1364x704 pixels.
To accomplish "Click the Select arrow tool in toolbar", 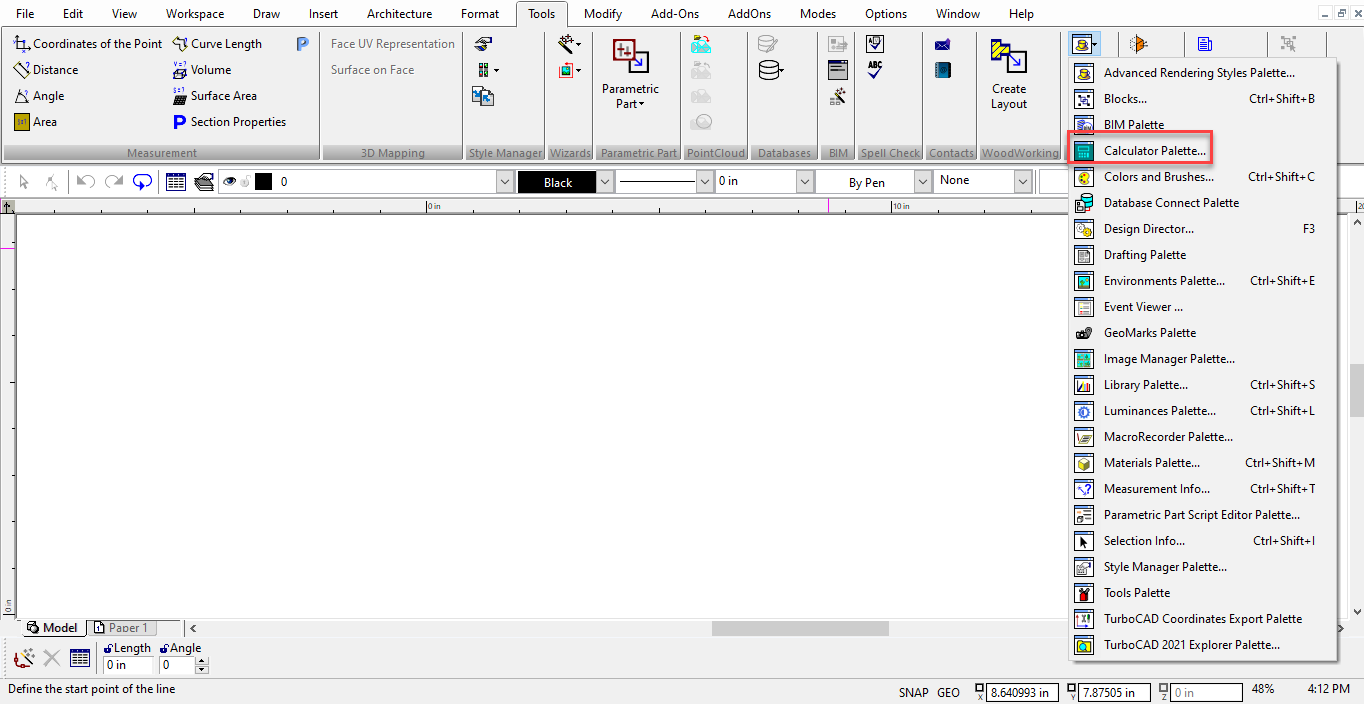I will [x=24, y=182].
